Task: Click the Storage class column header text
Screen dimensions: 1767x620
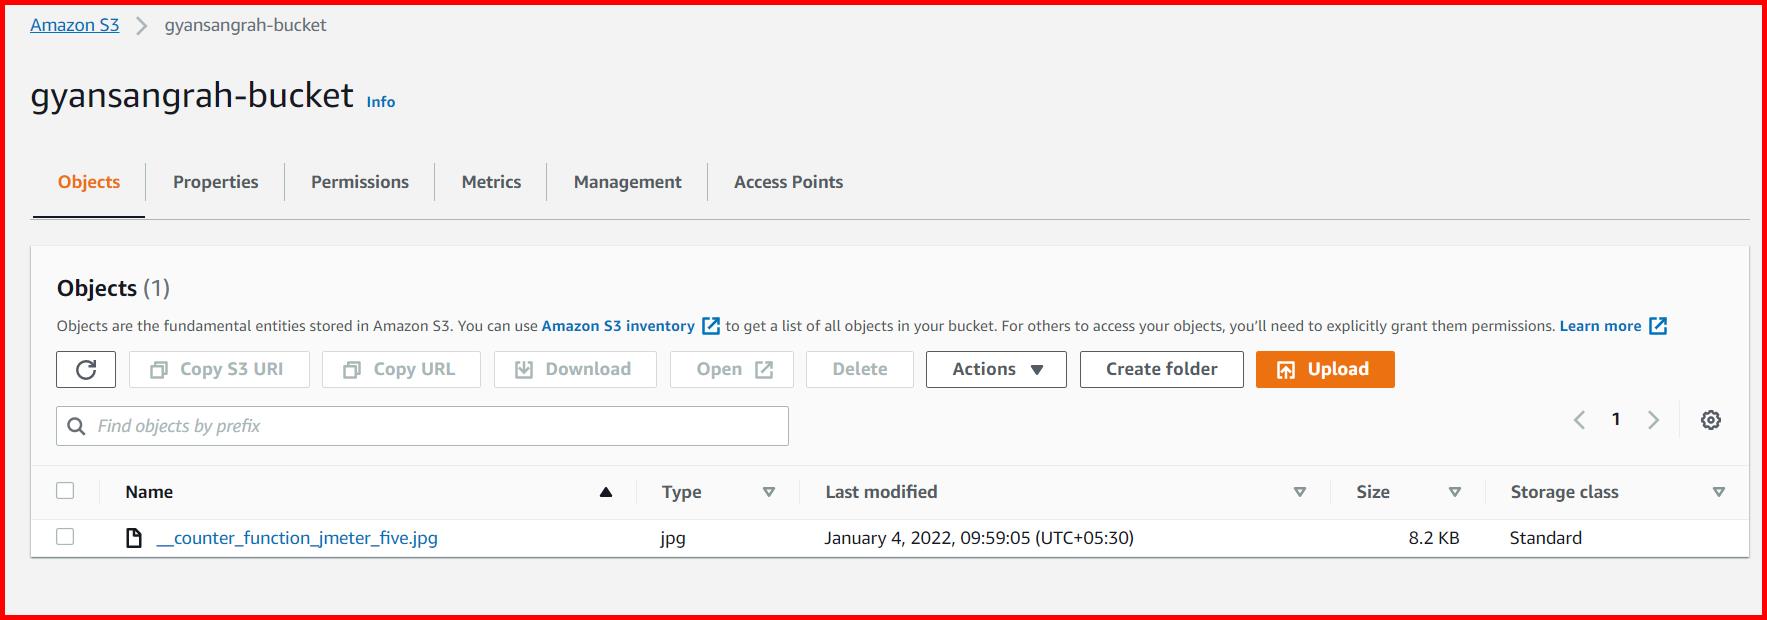Action: (1564, 492)
